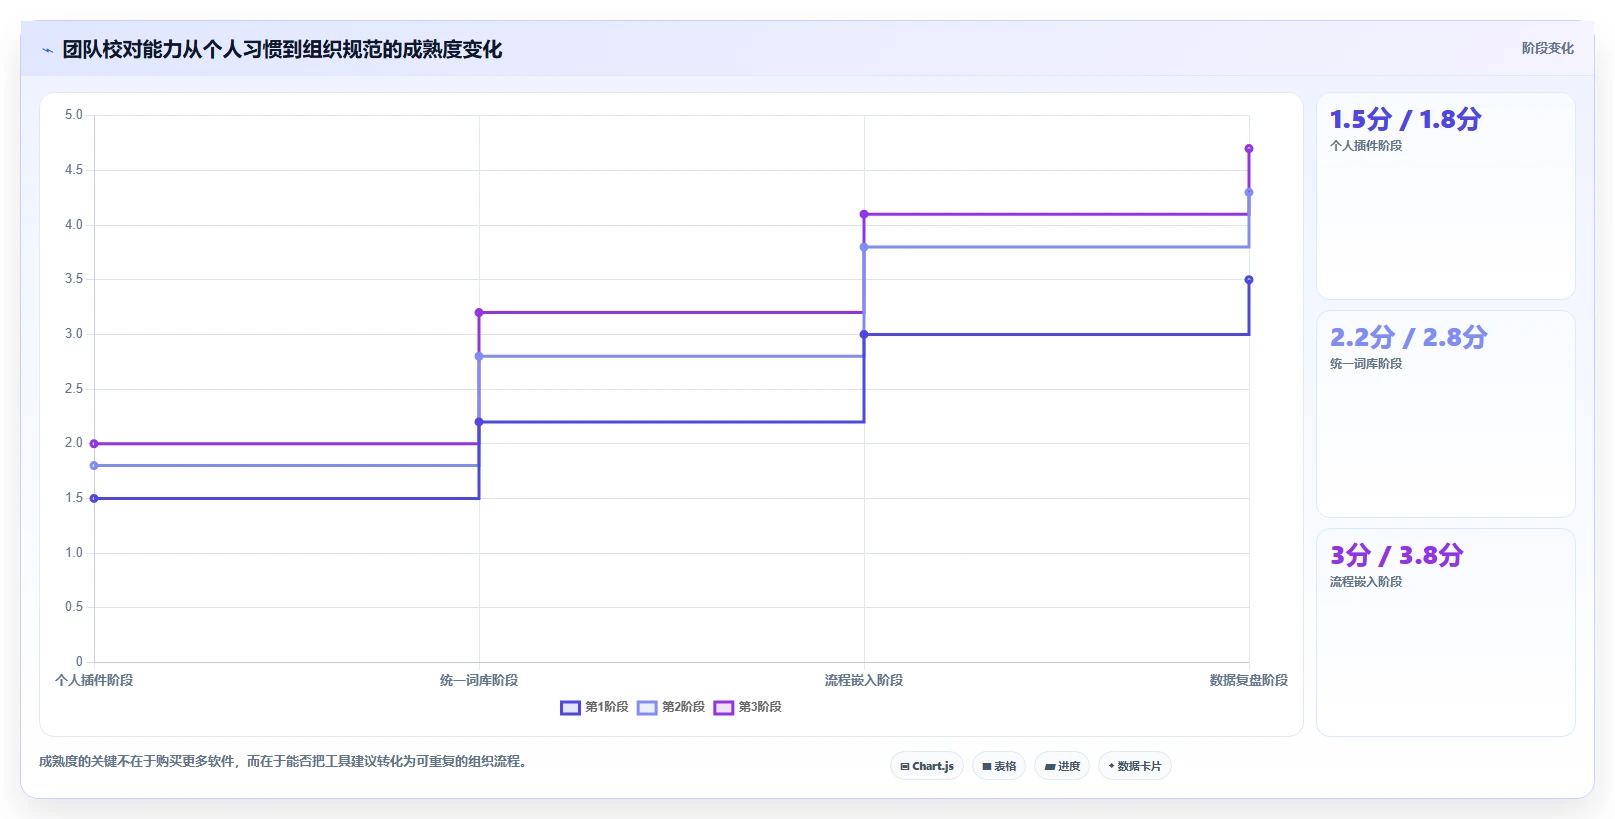The image size is (1615, 819).
Task: Click the 数据卡片 tag chip
Action: [x=1135, y=766]
